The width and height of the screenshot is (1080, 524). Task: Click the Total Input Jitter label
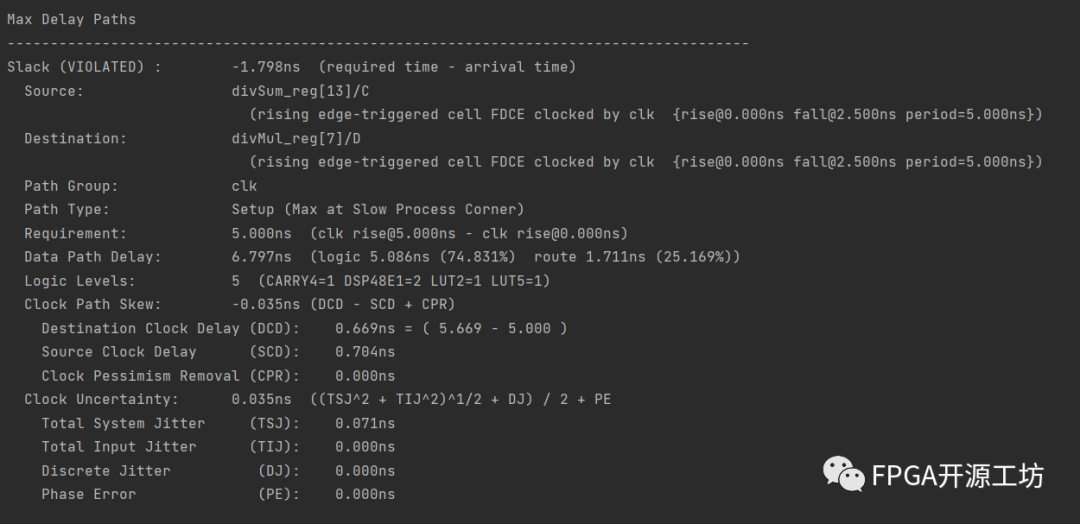point(119,447)
